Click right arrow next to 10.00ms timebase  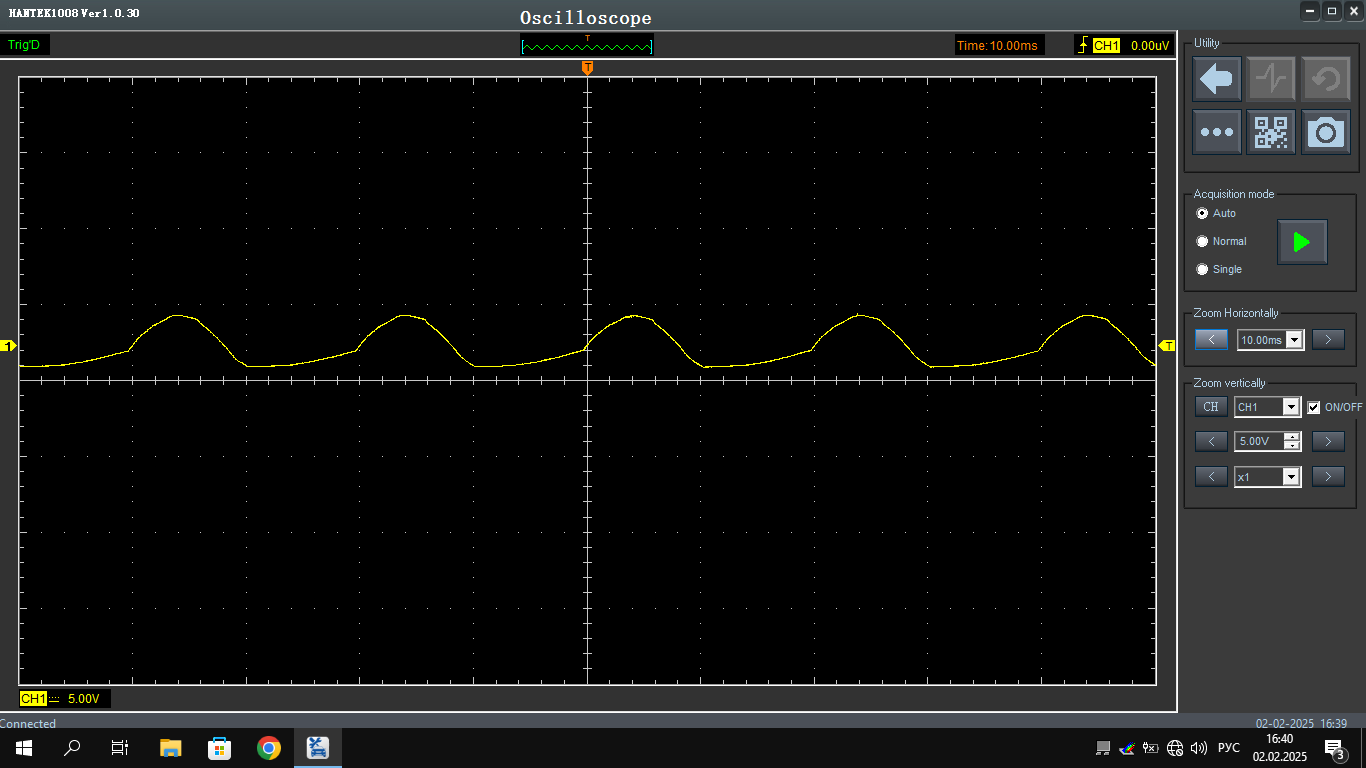1328,340
